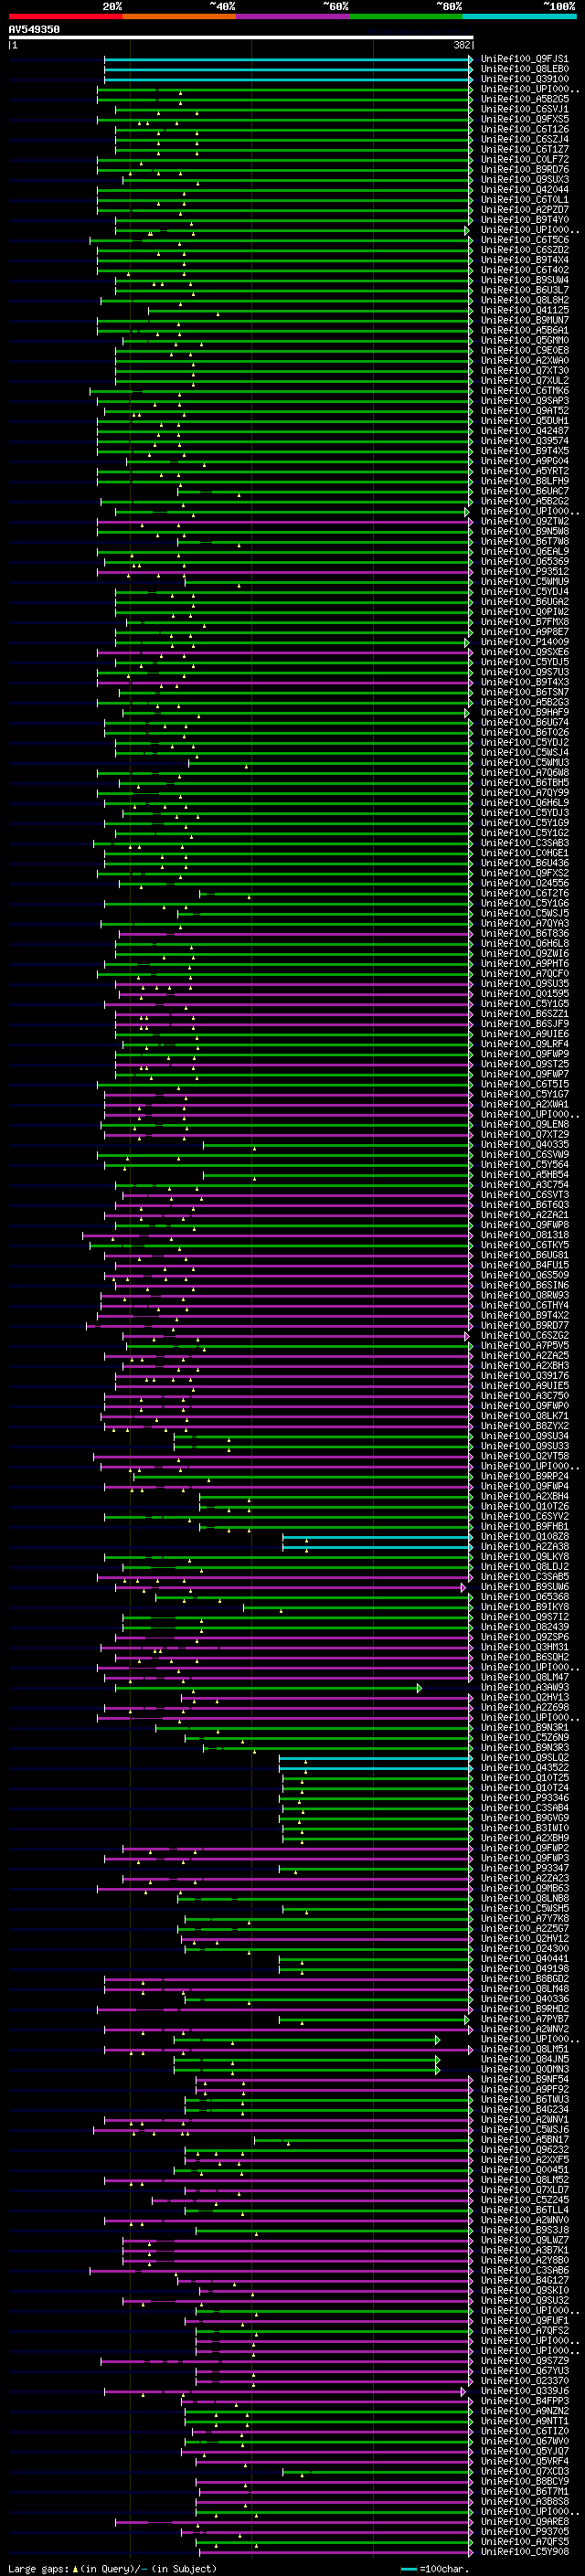Image resolution: width=585 pixels, height=2576 pixels.
Task: Select label UniRef100_C6T126
Action: [x=525, y=129]
